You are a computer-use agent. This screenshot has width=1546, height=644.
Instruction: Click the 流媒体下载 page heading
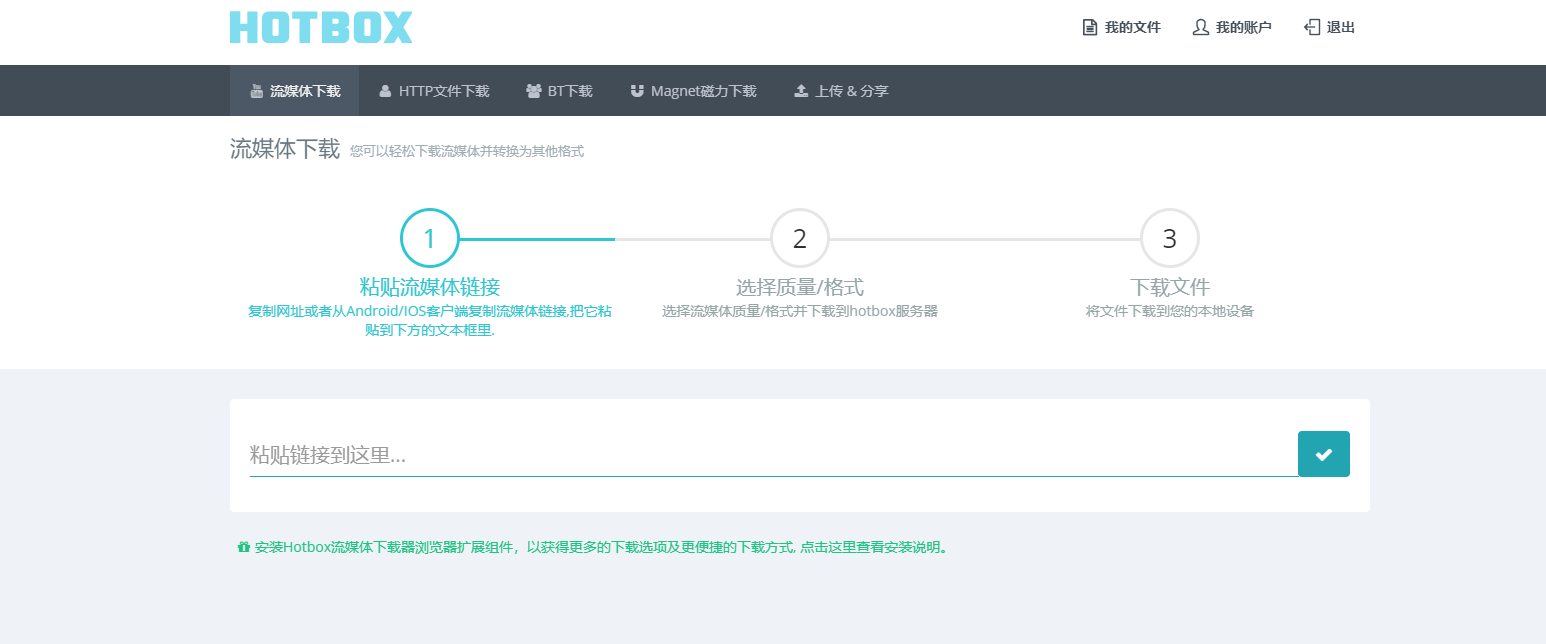(285, 149)
